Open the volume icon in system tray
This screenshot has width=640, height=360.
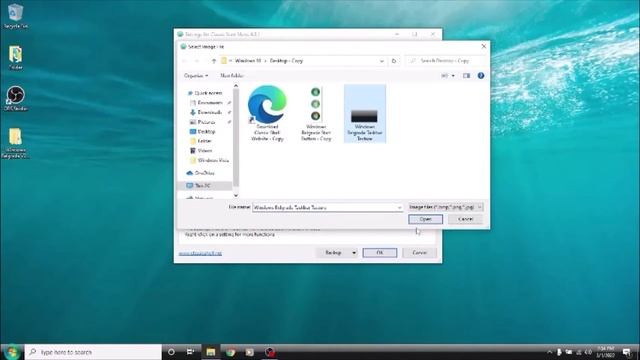pyautogui.click(x=588, y=352)
